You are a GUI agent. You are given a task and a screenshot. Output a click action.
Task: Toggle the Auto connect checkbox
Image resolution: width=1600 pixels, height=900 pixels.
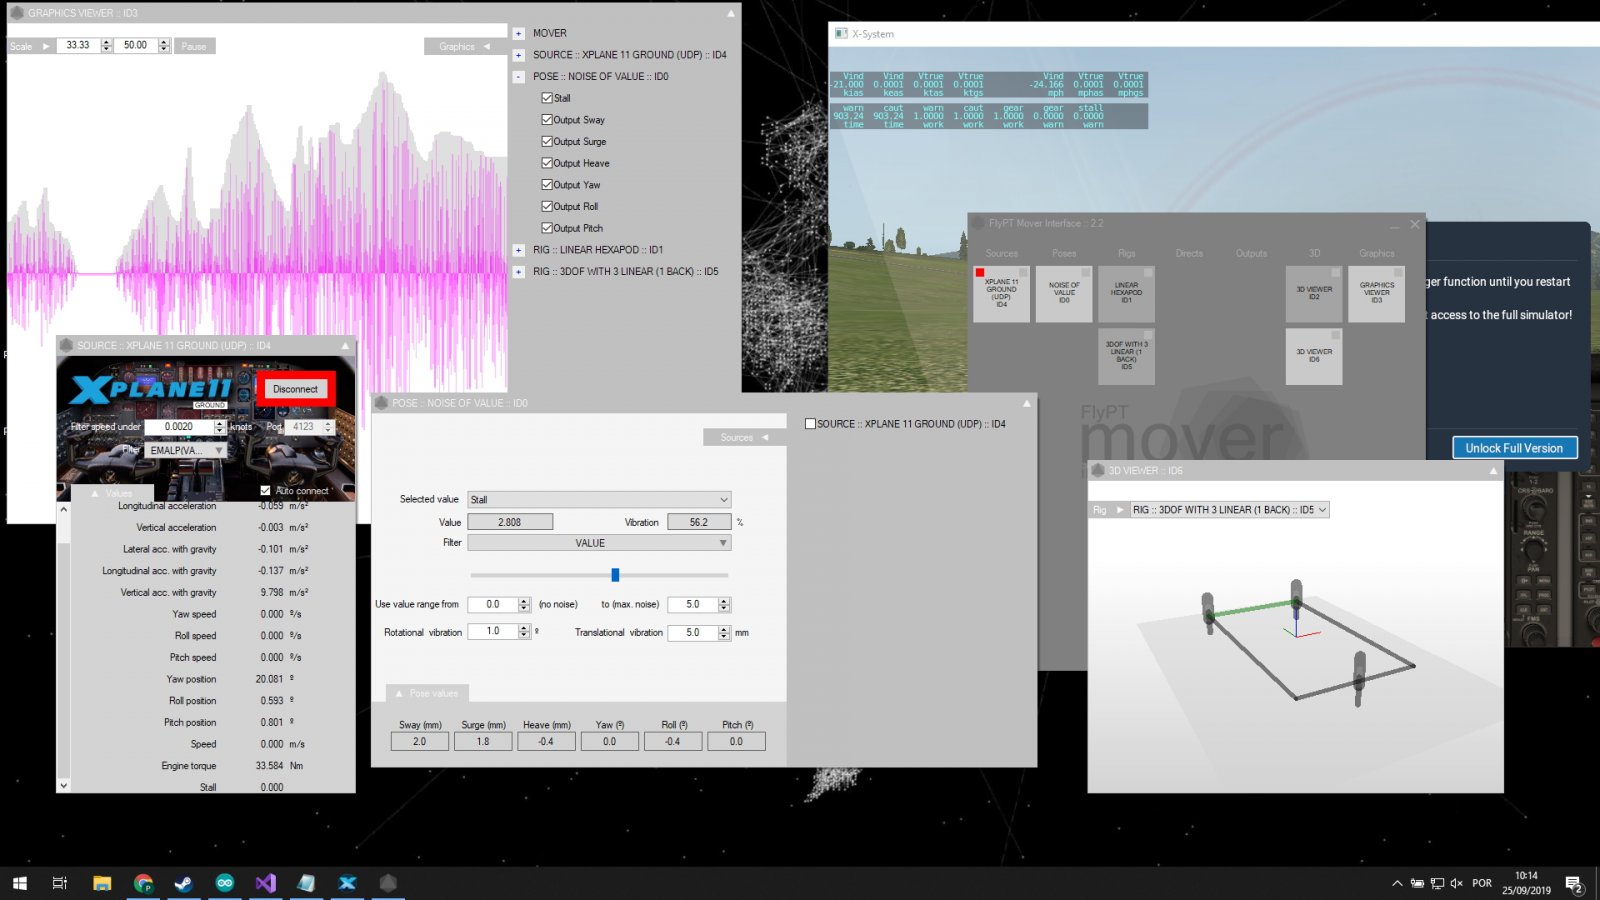point(265,491)
